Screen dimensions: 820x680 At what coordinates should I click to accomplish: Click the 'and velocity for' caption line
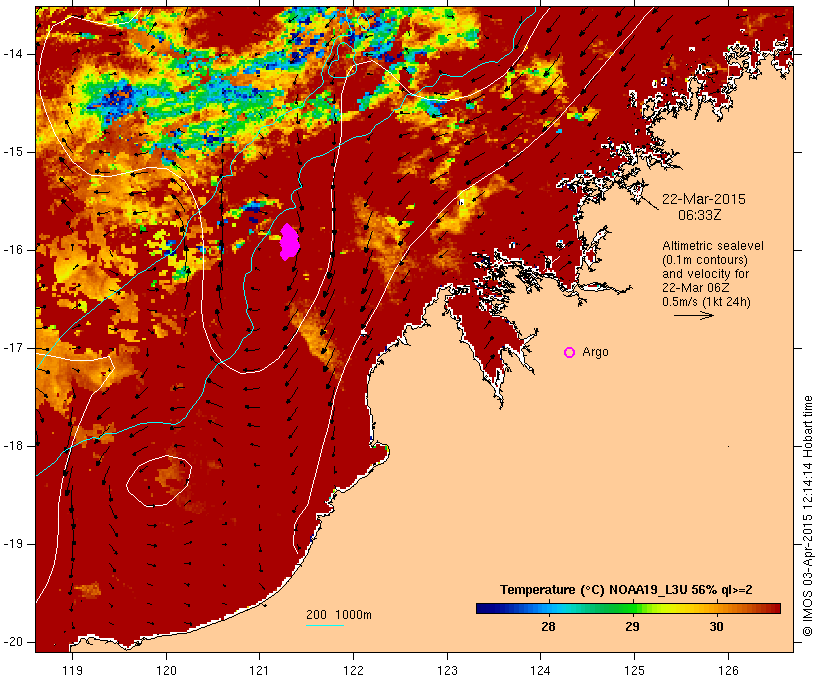coord(705,274)
